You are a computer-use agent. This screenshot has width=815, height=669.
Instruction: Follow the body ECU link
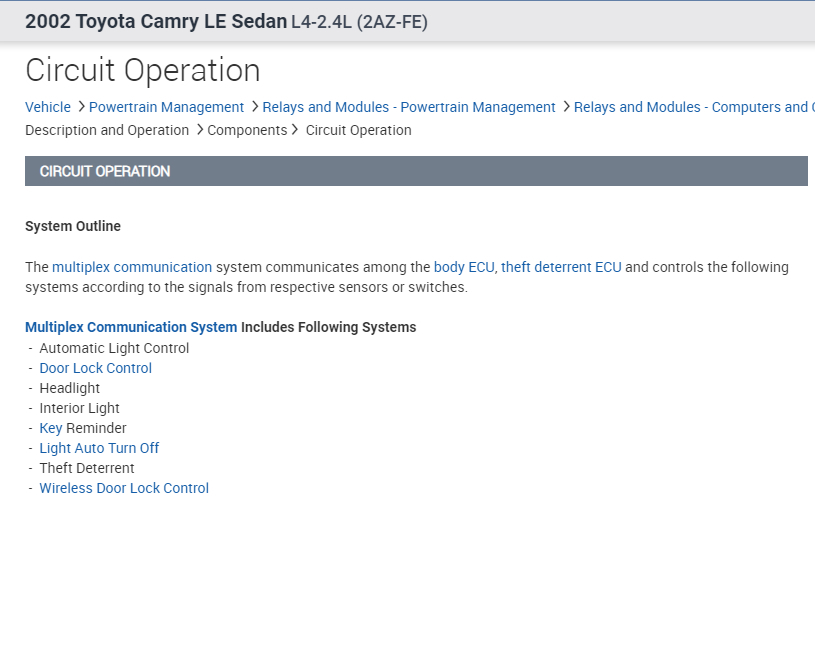click(464, 267)
